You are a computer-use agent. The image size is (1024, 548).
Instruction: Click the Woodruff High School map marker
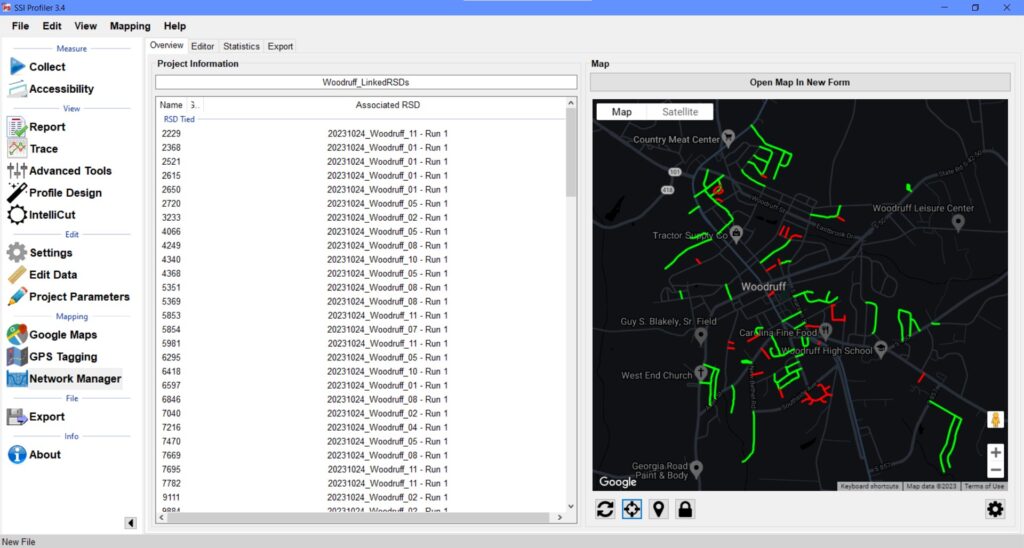[x=880, y=349]
